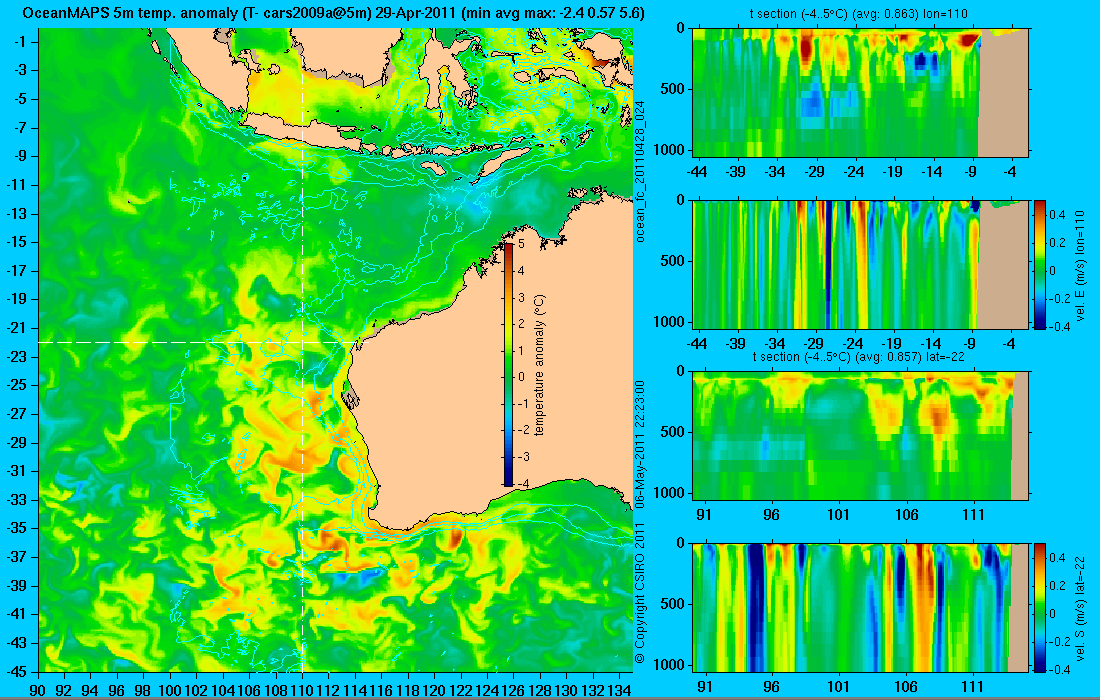Click longitude tick '134' on the main map axis
The height and width of the screenshot is (700, 1100).
(x=619, y=690)
